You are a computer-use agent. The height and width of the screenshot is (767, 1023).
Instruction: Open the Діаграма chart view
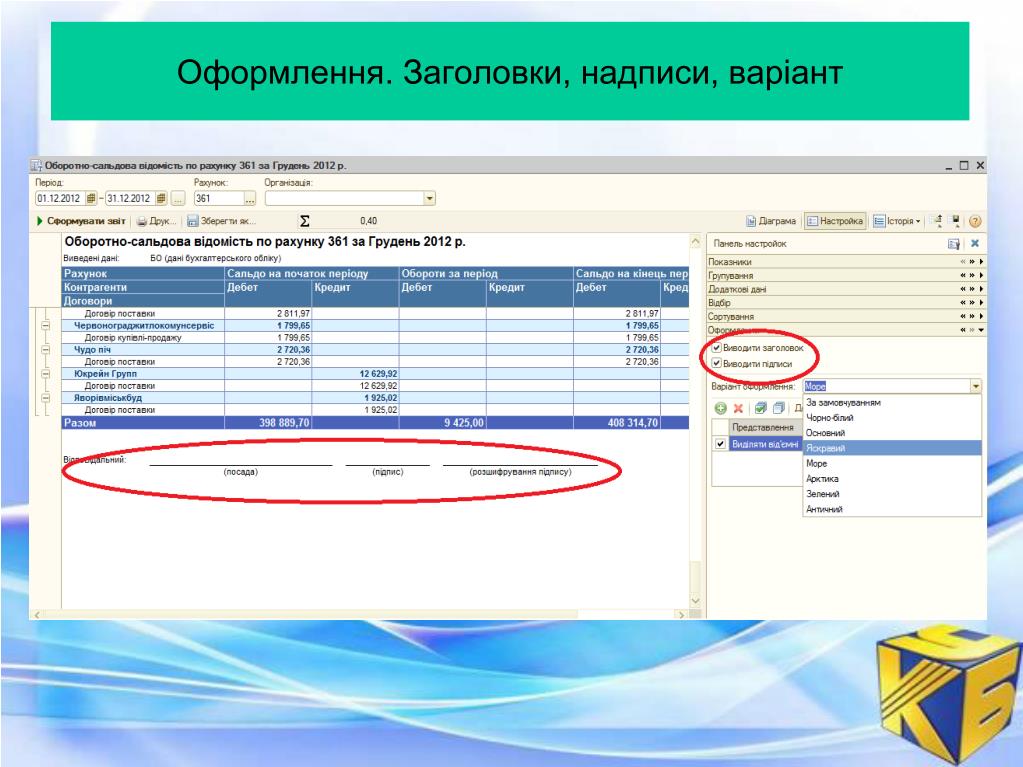tap(771, 221)
